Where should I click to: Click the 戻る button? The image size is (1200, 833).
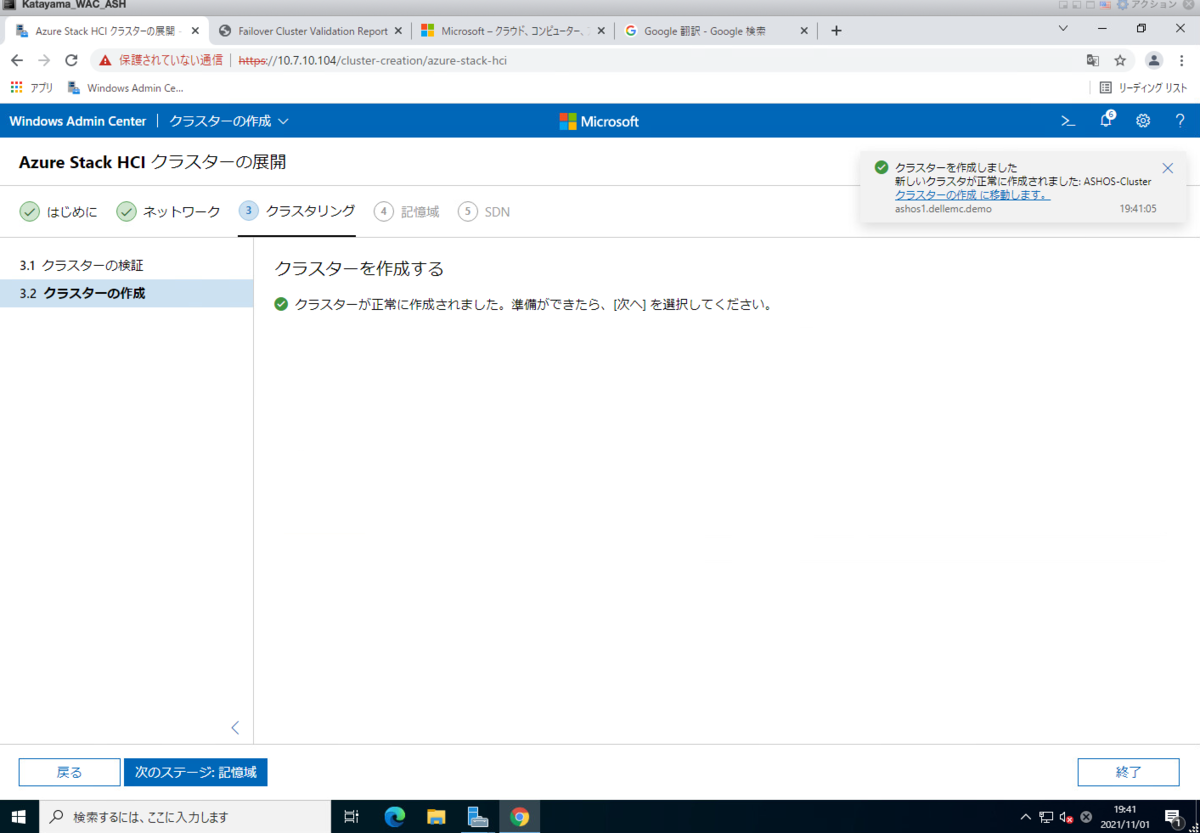pyautogui.click(x=69, y=772)
